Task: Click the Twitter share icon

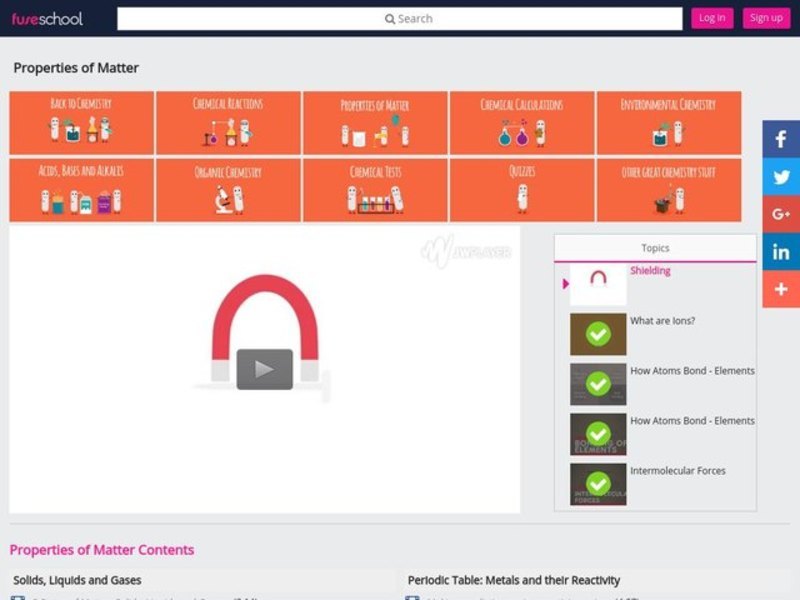Action: click(781, 177)
